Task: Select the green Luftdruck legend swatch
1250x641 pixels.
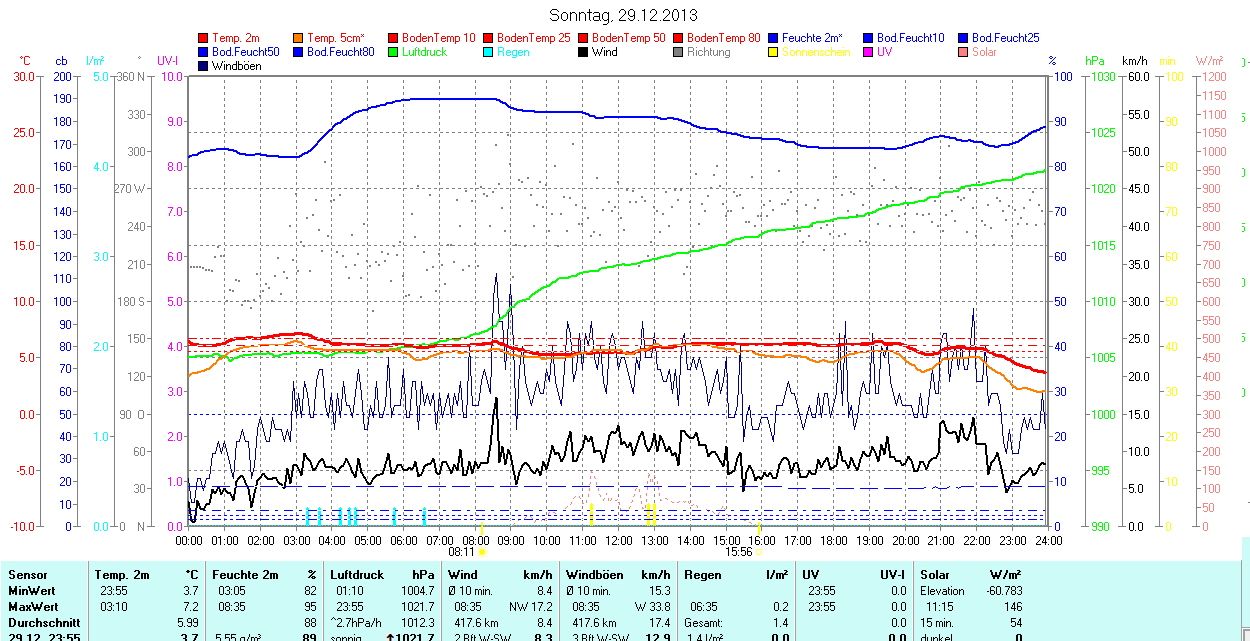Action: pyautogui.click(x=394, y=52)
